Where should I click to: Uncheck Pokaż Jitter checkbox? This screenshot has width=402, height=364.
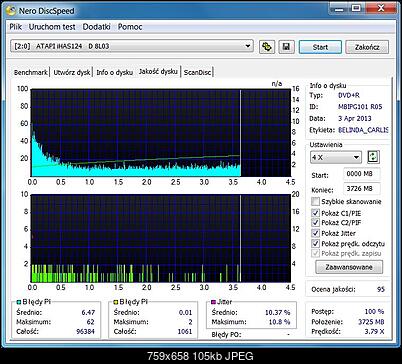pos(315,233)
